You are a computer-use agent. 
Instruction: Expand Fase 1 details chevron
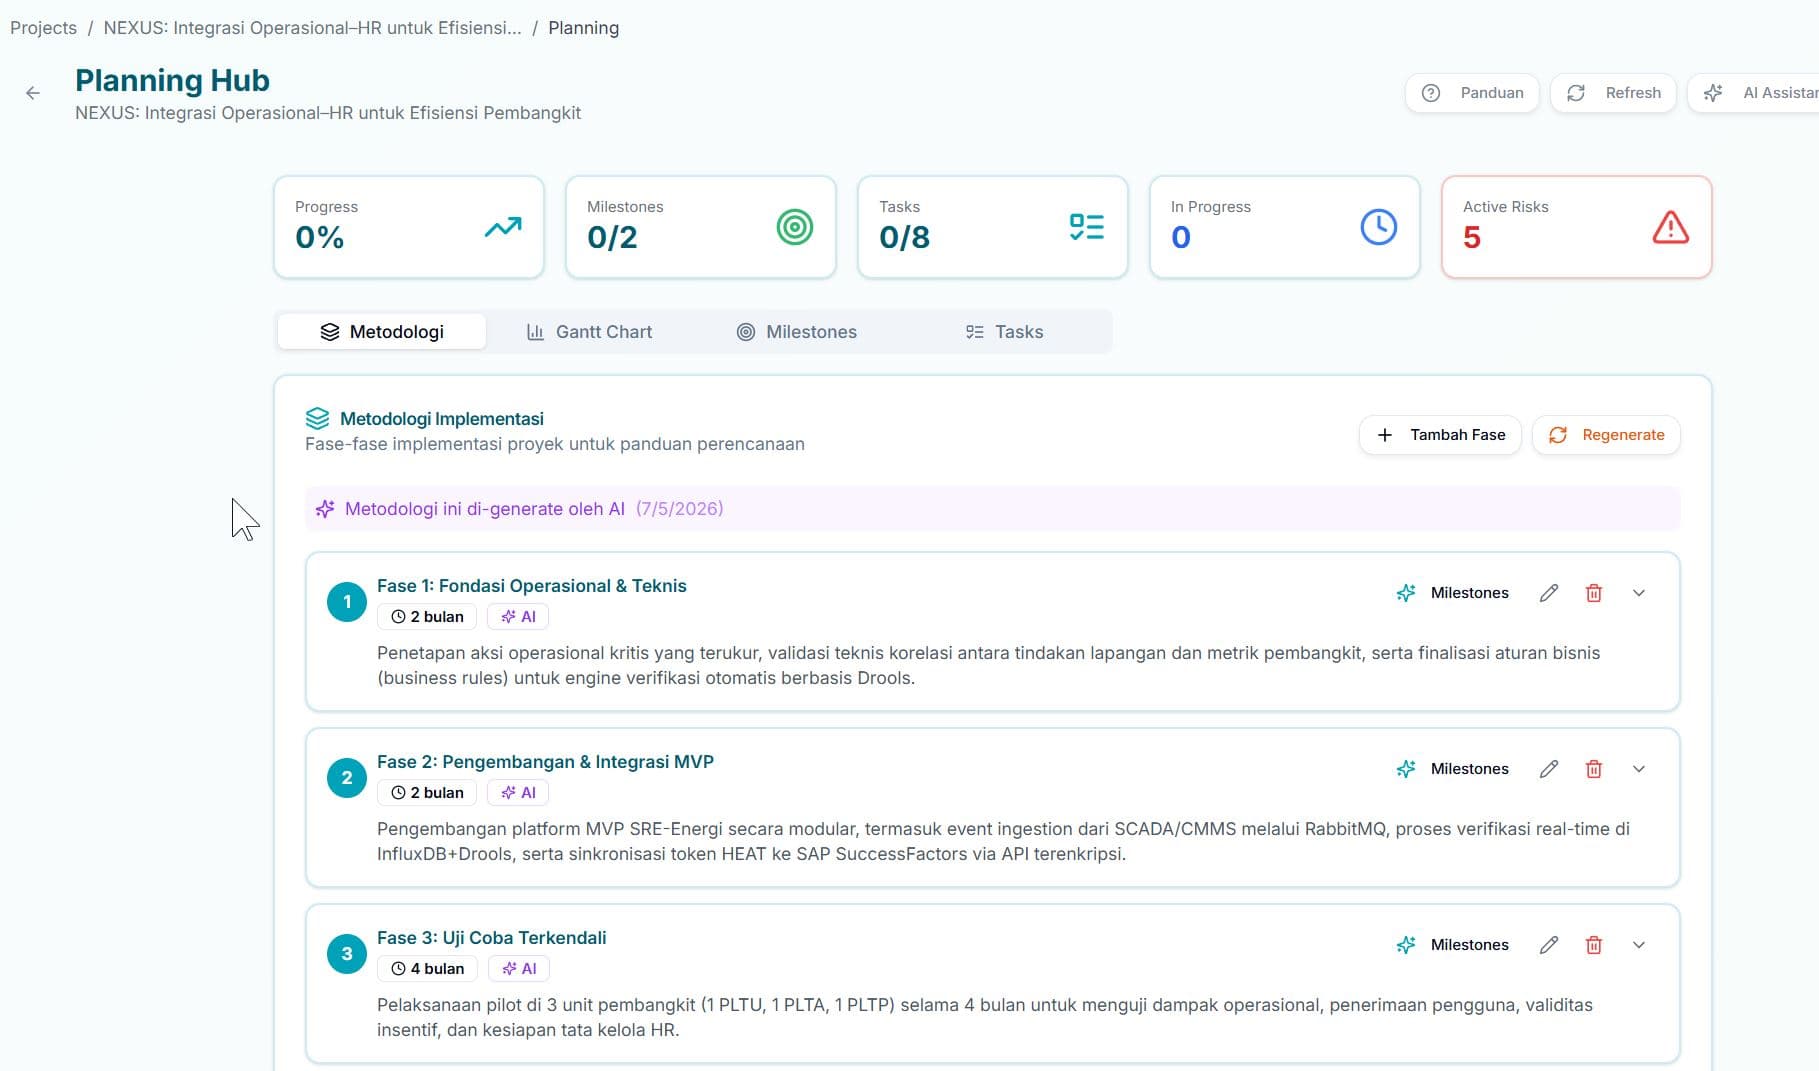(x=1639, y=593)
